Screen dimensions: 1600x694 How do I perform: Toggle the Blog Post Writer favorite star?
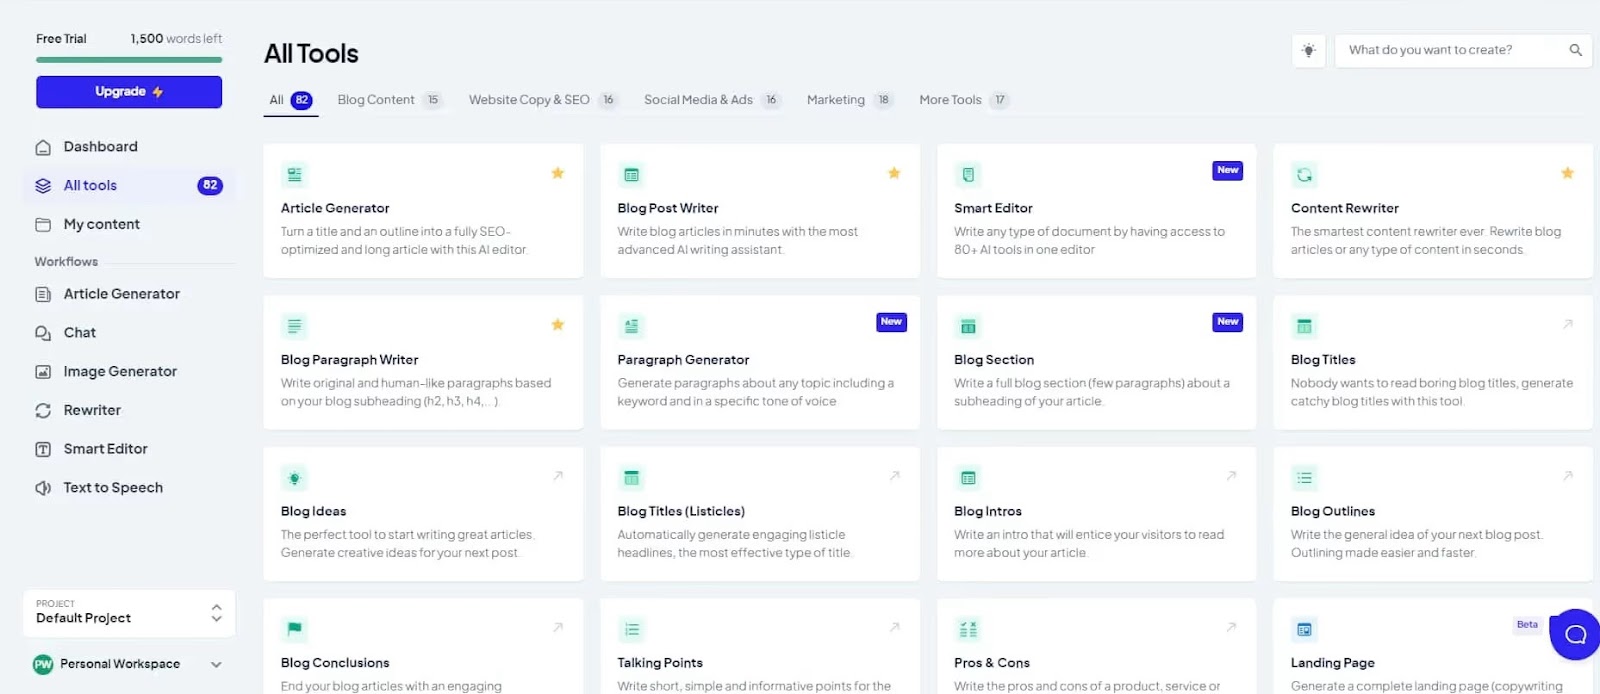pyautogui.click(x=894, y=173)
